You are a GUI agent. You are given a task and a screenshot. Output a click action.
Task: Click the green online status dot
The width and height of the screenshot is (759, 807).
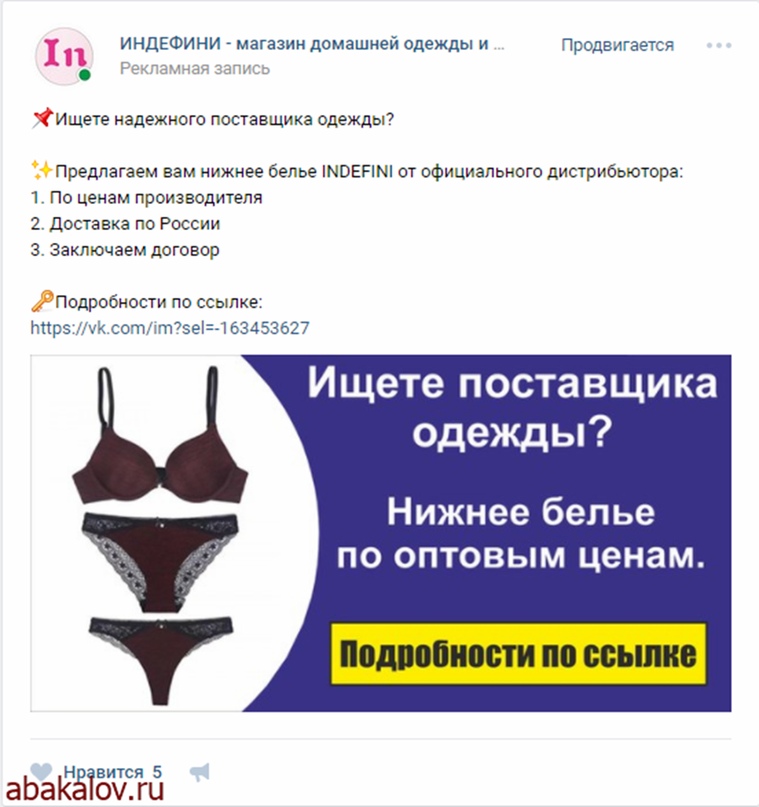point(84,75)
